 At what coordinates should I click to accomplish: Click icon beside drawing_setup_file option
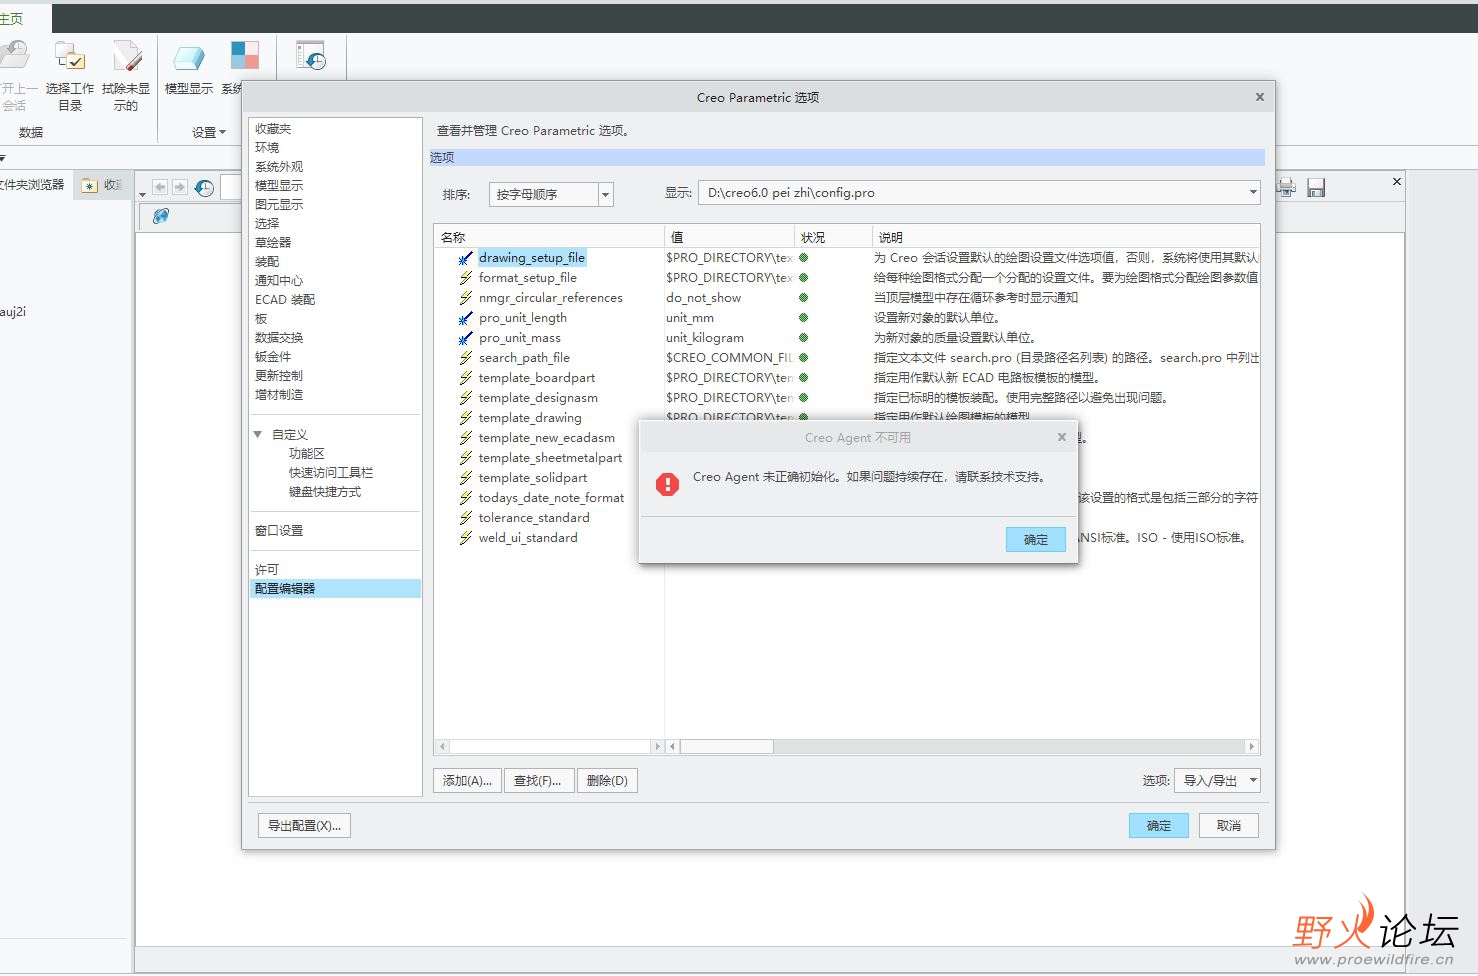[465, 258]
